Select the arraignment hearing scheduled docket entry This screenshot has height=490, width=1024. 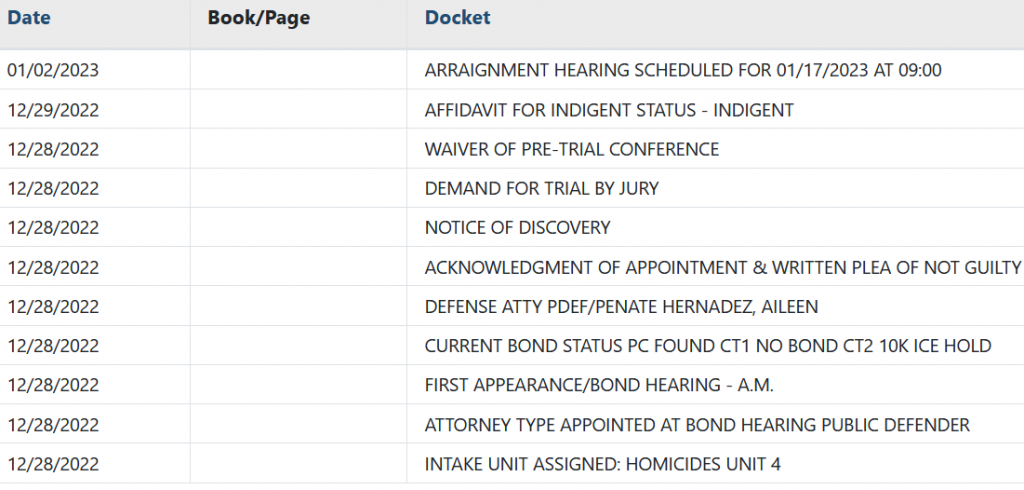point(683,70)
